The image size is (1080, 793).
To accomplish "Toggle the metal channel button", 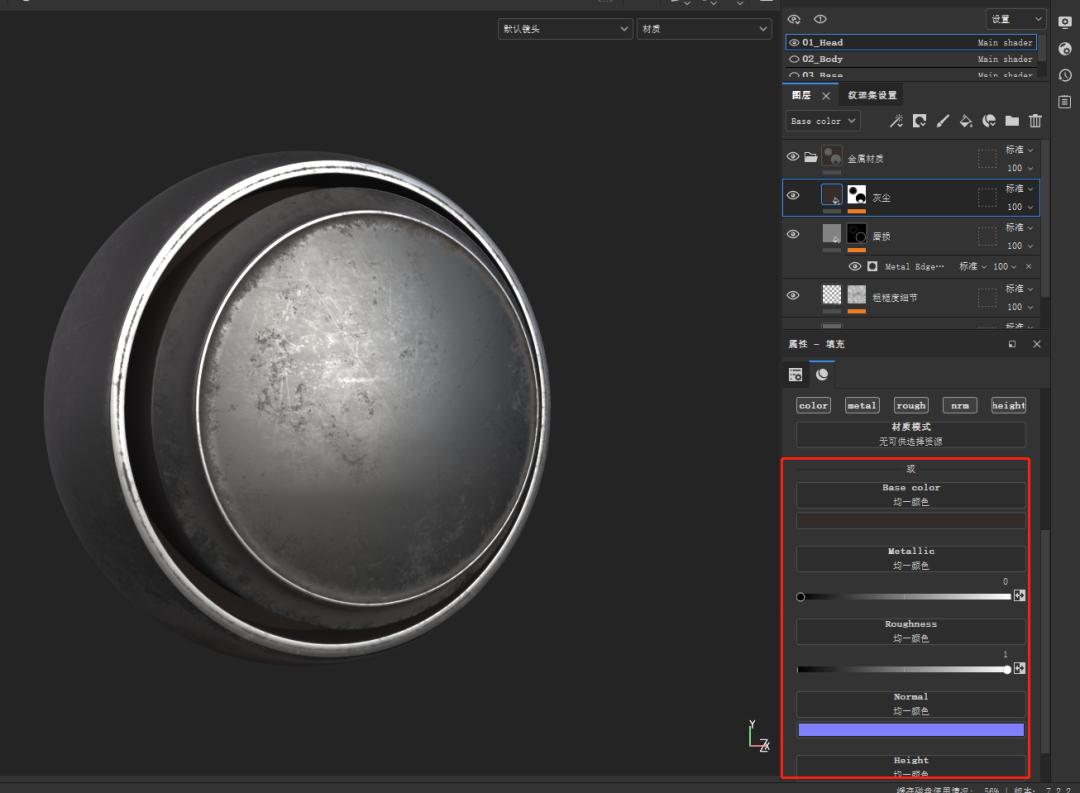I will point(862,406).
